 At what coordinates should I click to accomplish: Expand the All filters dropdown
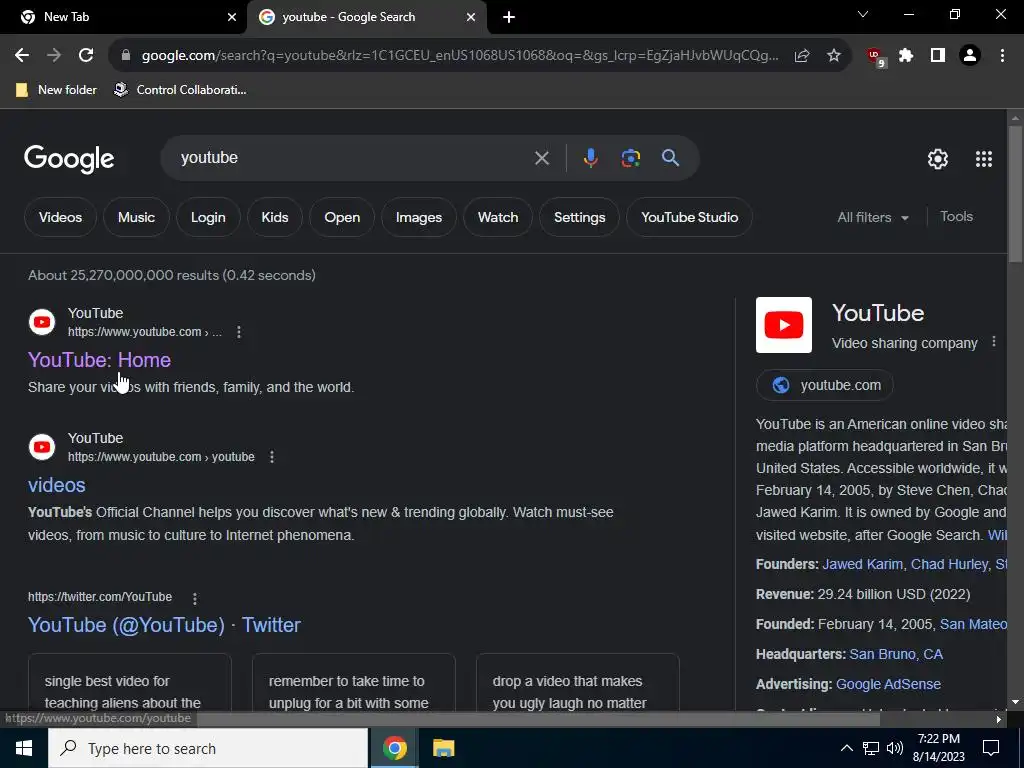[872, 217]
